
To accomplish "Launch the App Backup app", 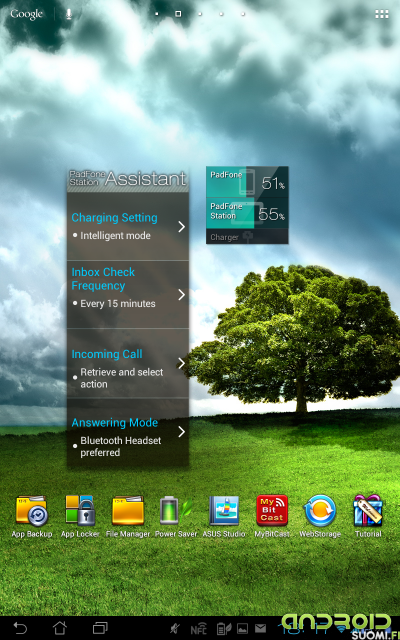I will tap(32, 517).
